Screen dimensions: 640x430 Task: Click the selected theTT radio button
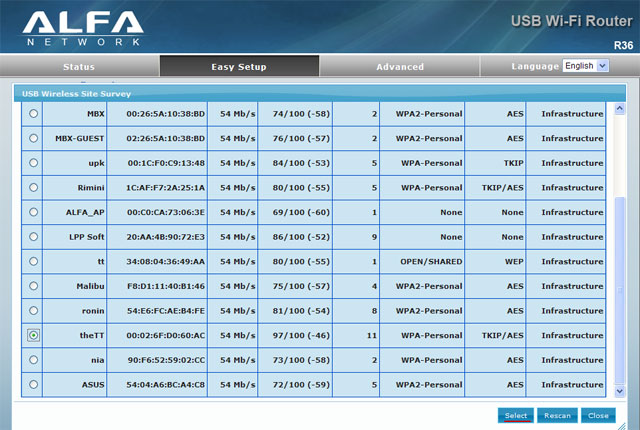(x=33, y=335)
